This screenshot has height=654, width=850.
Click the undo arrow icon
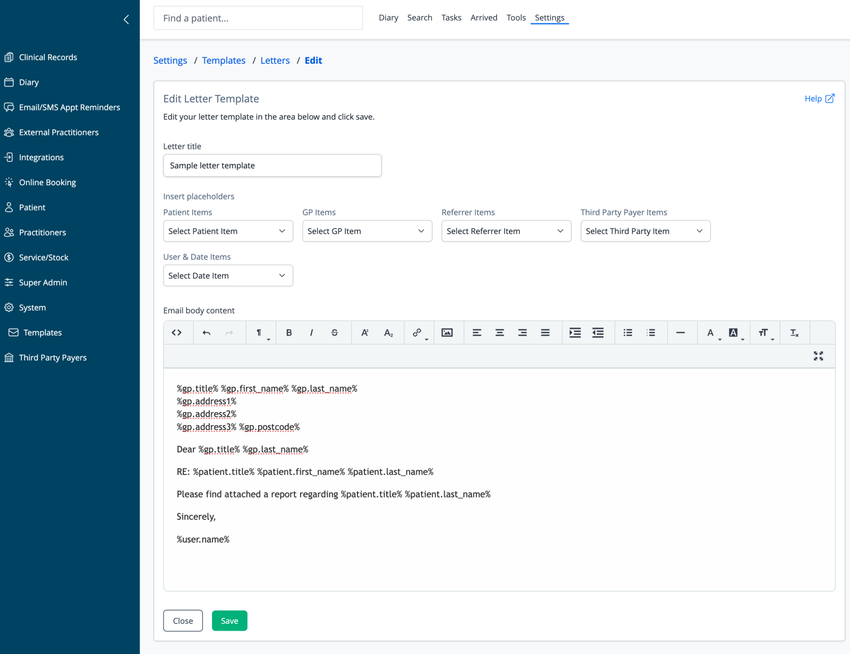[206, 332]
